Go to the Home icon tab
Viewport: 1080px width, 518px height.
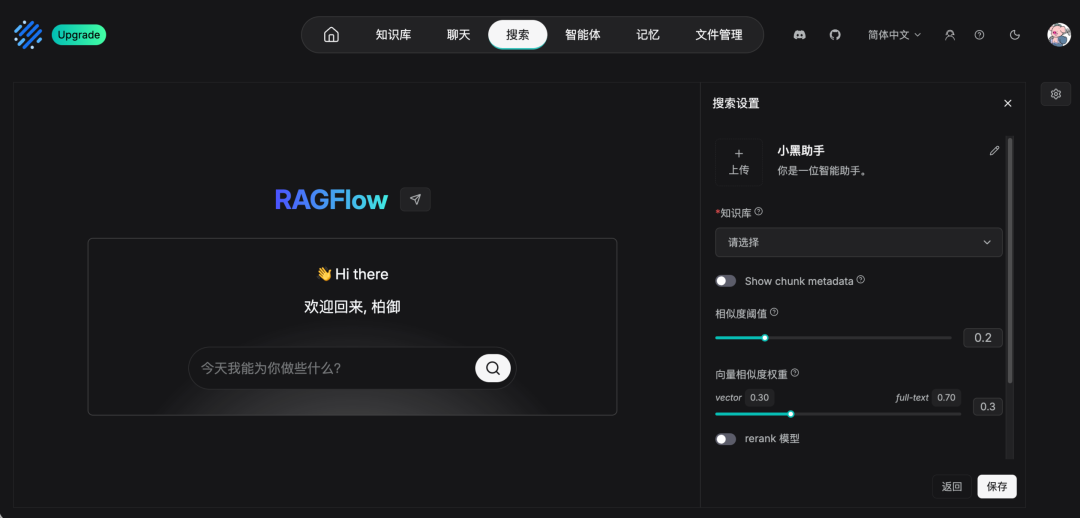click(x=331, y=34)
